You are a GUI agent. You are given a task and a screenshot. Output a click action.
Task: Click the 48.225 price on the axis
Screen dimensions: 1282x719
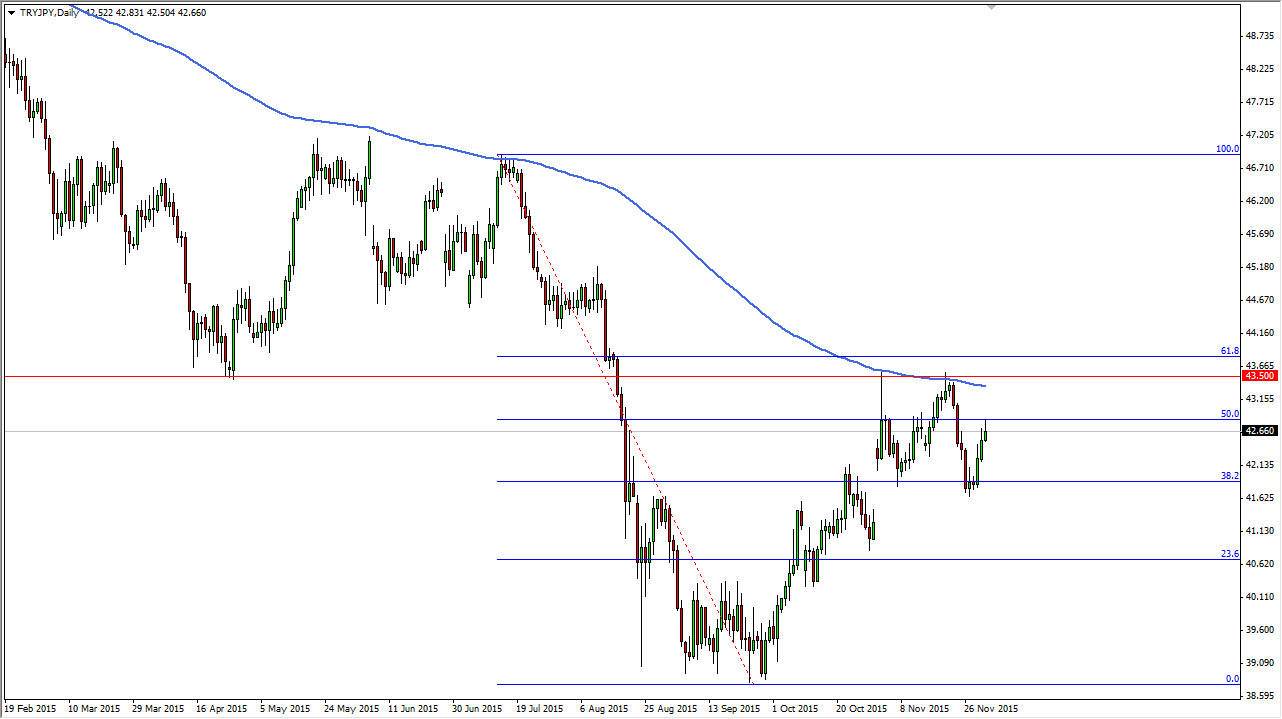[x=1259, y=69]
